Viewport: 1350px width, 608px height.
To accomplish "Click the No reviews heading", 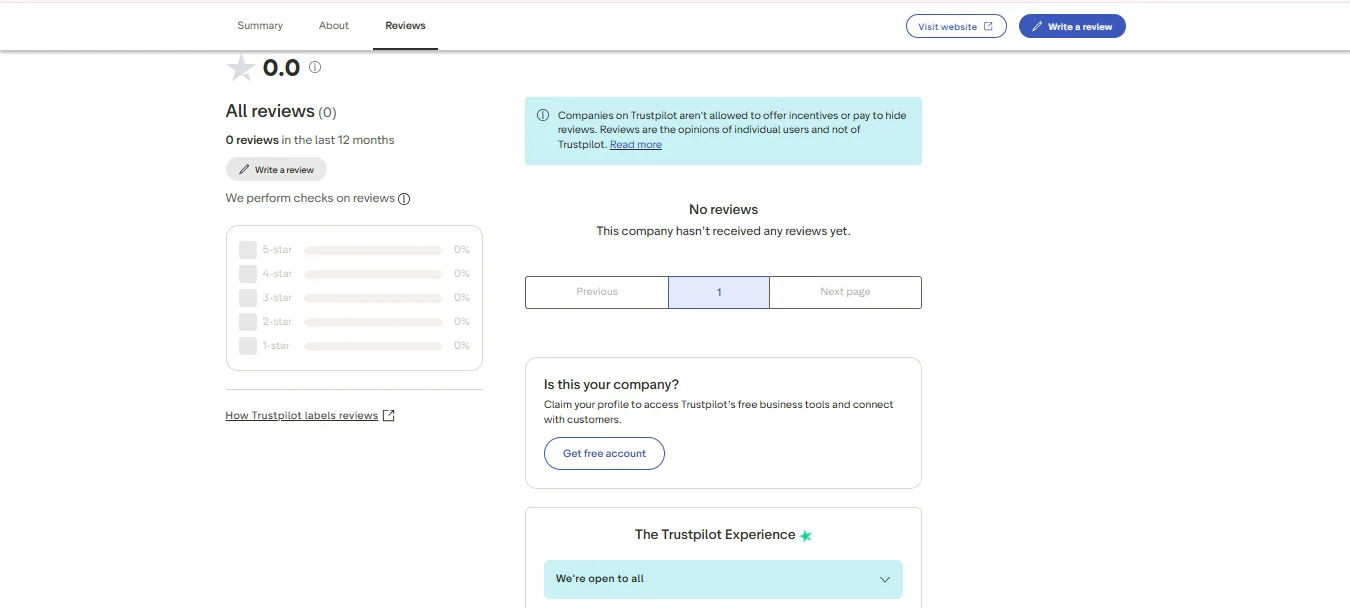I will (723, 210).
